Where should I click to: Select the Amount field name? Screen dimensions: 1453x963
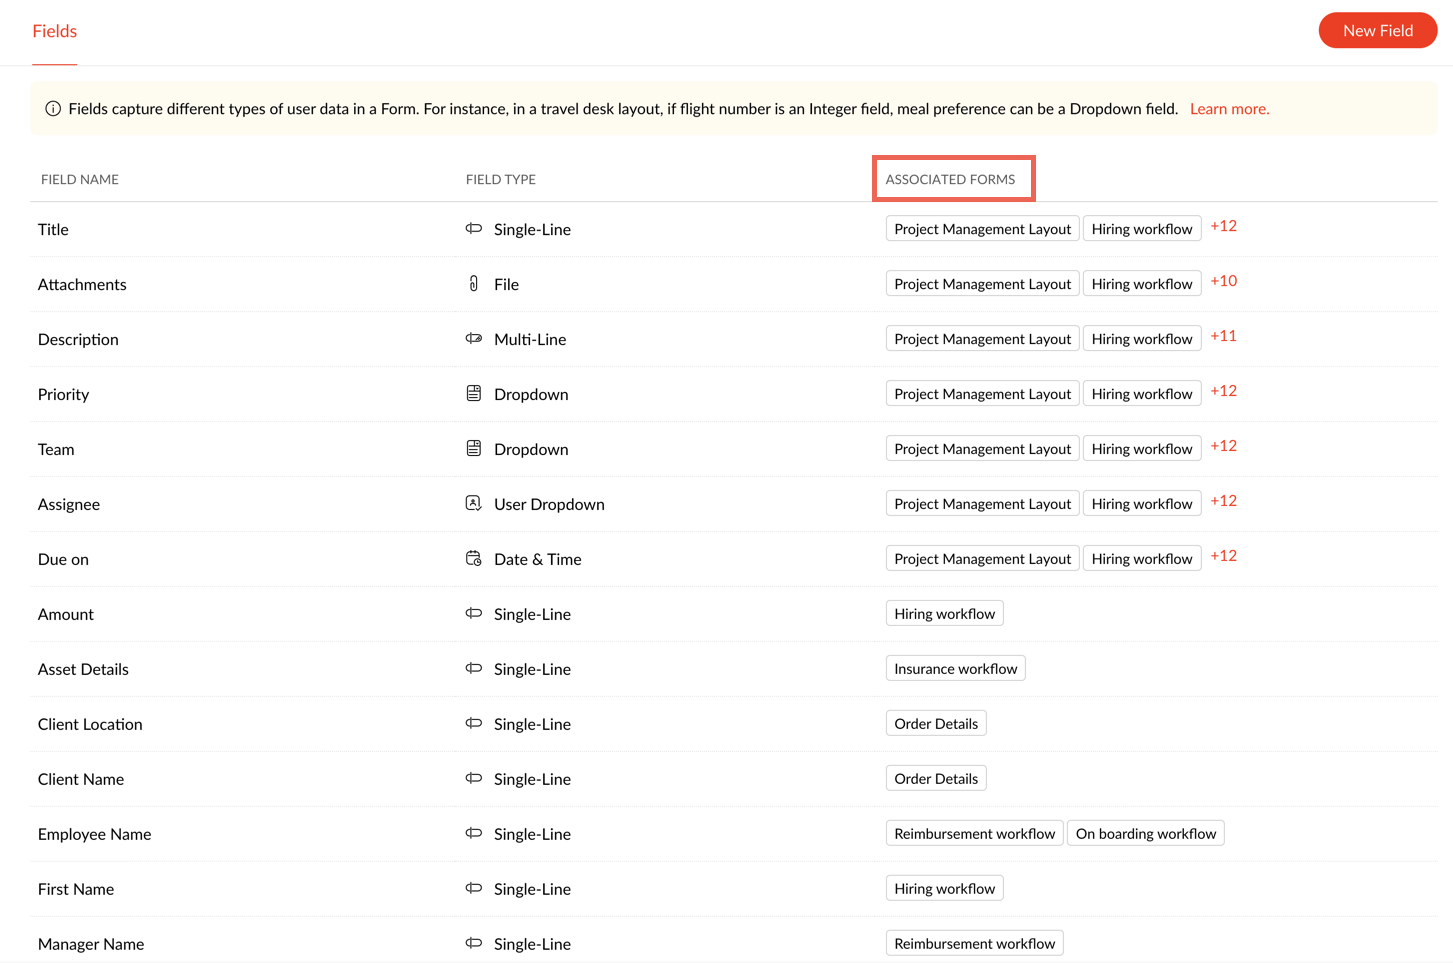[x=66, y=615]
